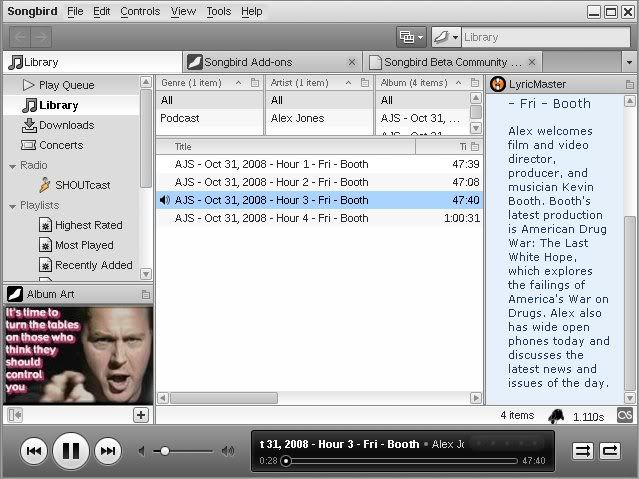639x479 pixels.
Task: Close the Songbird Beta Community tab
Action: (x=532, y=62)
